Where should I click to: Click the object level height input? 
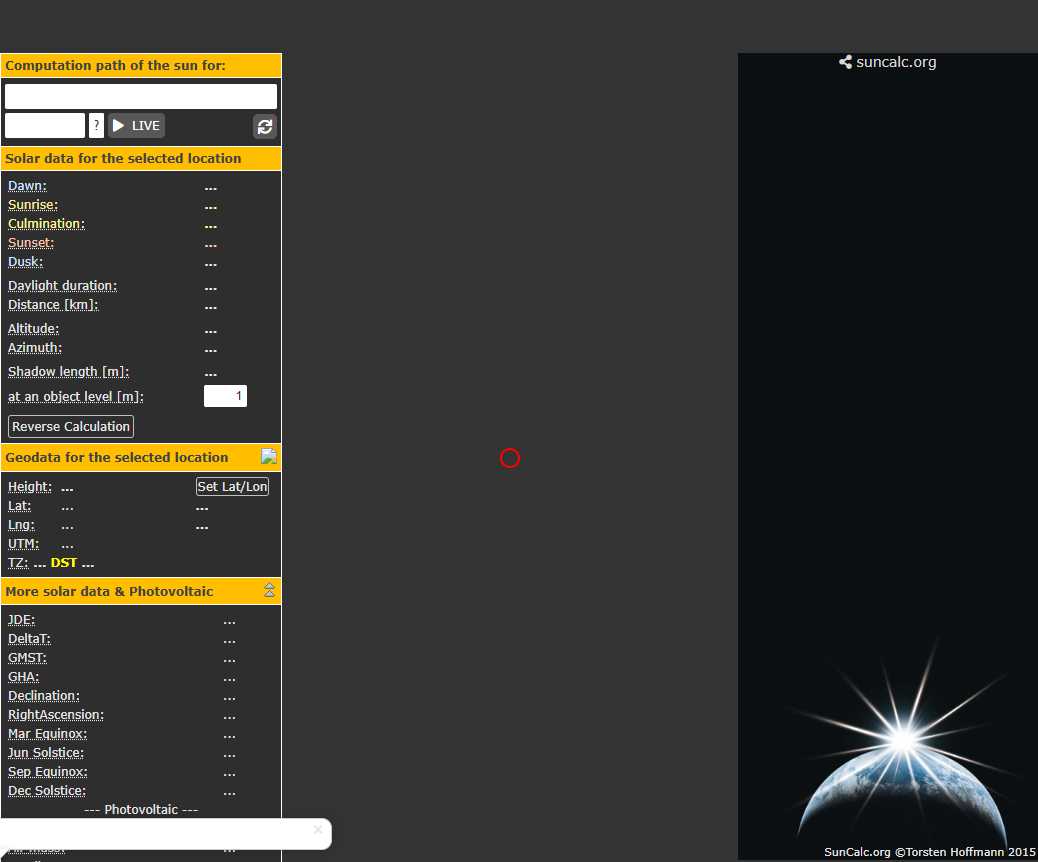pyautogui.click(x=225, y=396)
